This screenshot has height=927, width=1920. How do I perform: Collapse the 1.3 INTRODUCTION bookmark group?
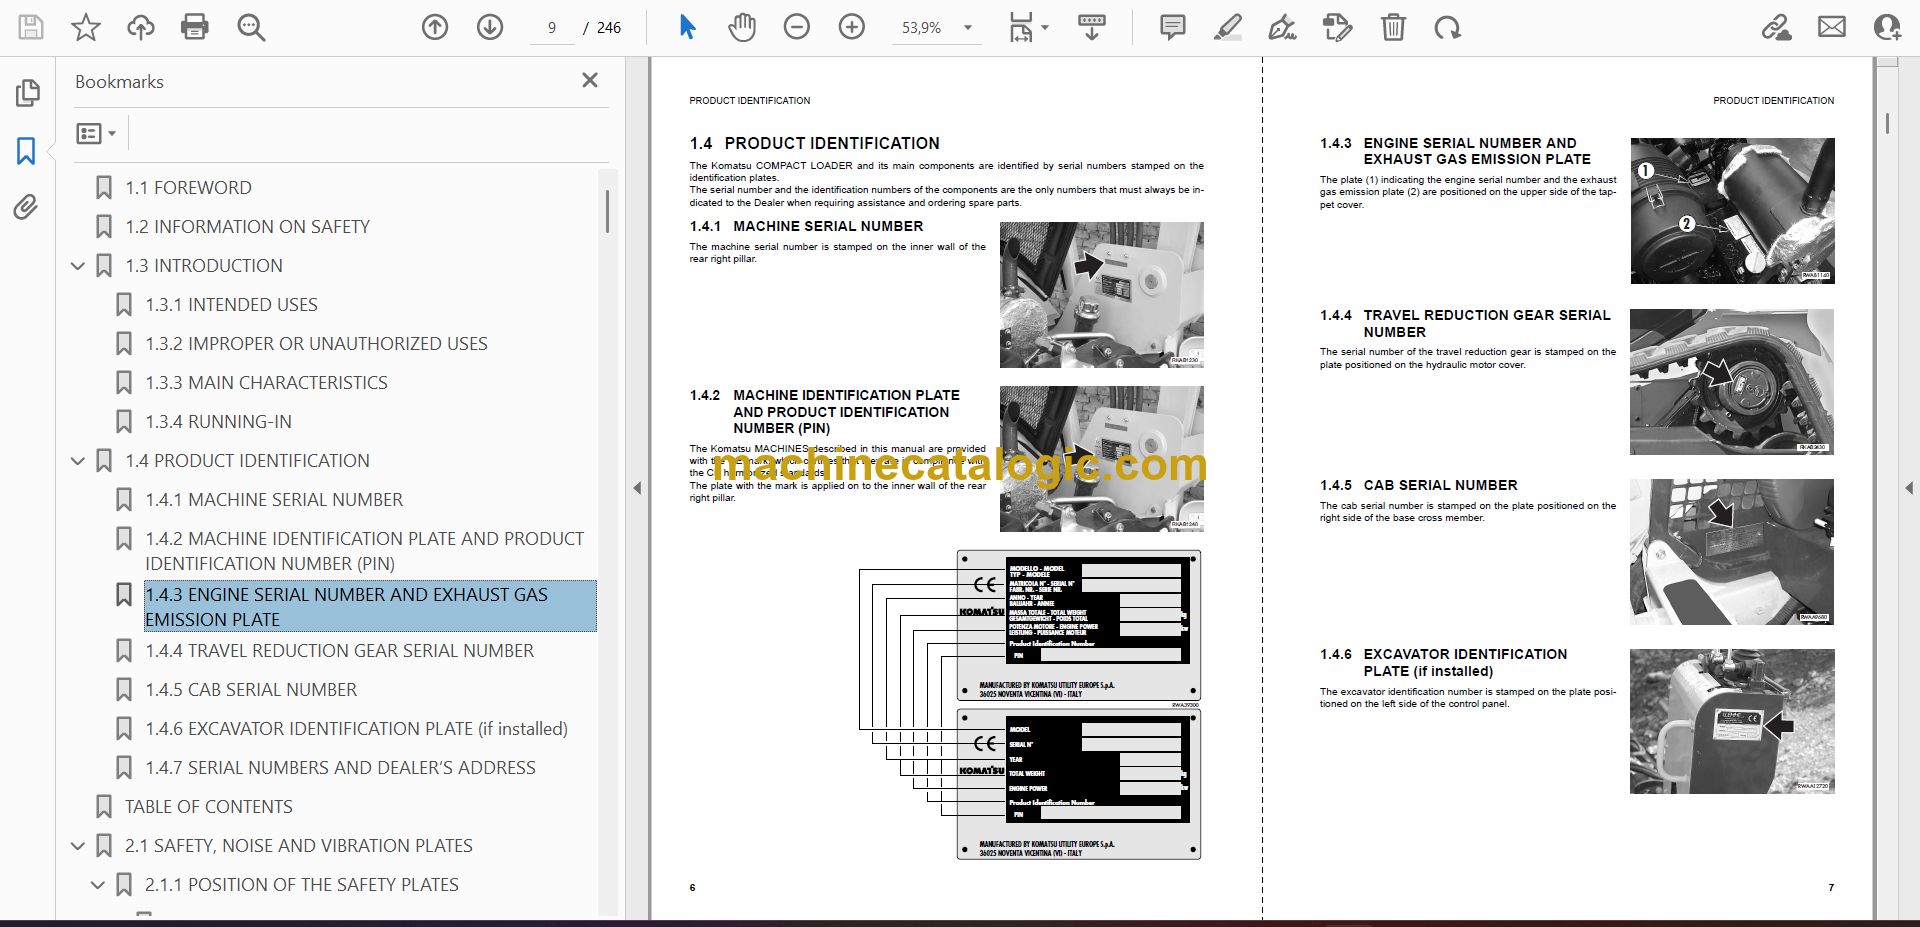[78, 266]
